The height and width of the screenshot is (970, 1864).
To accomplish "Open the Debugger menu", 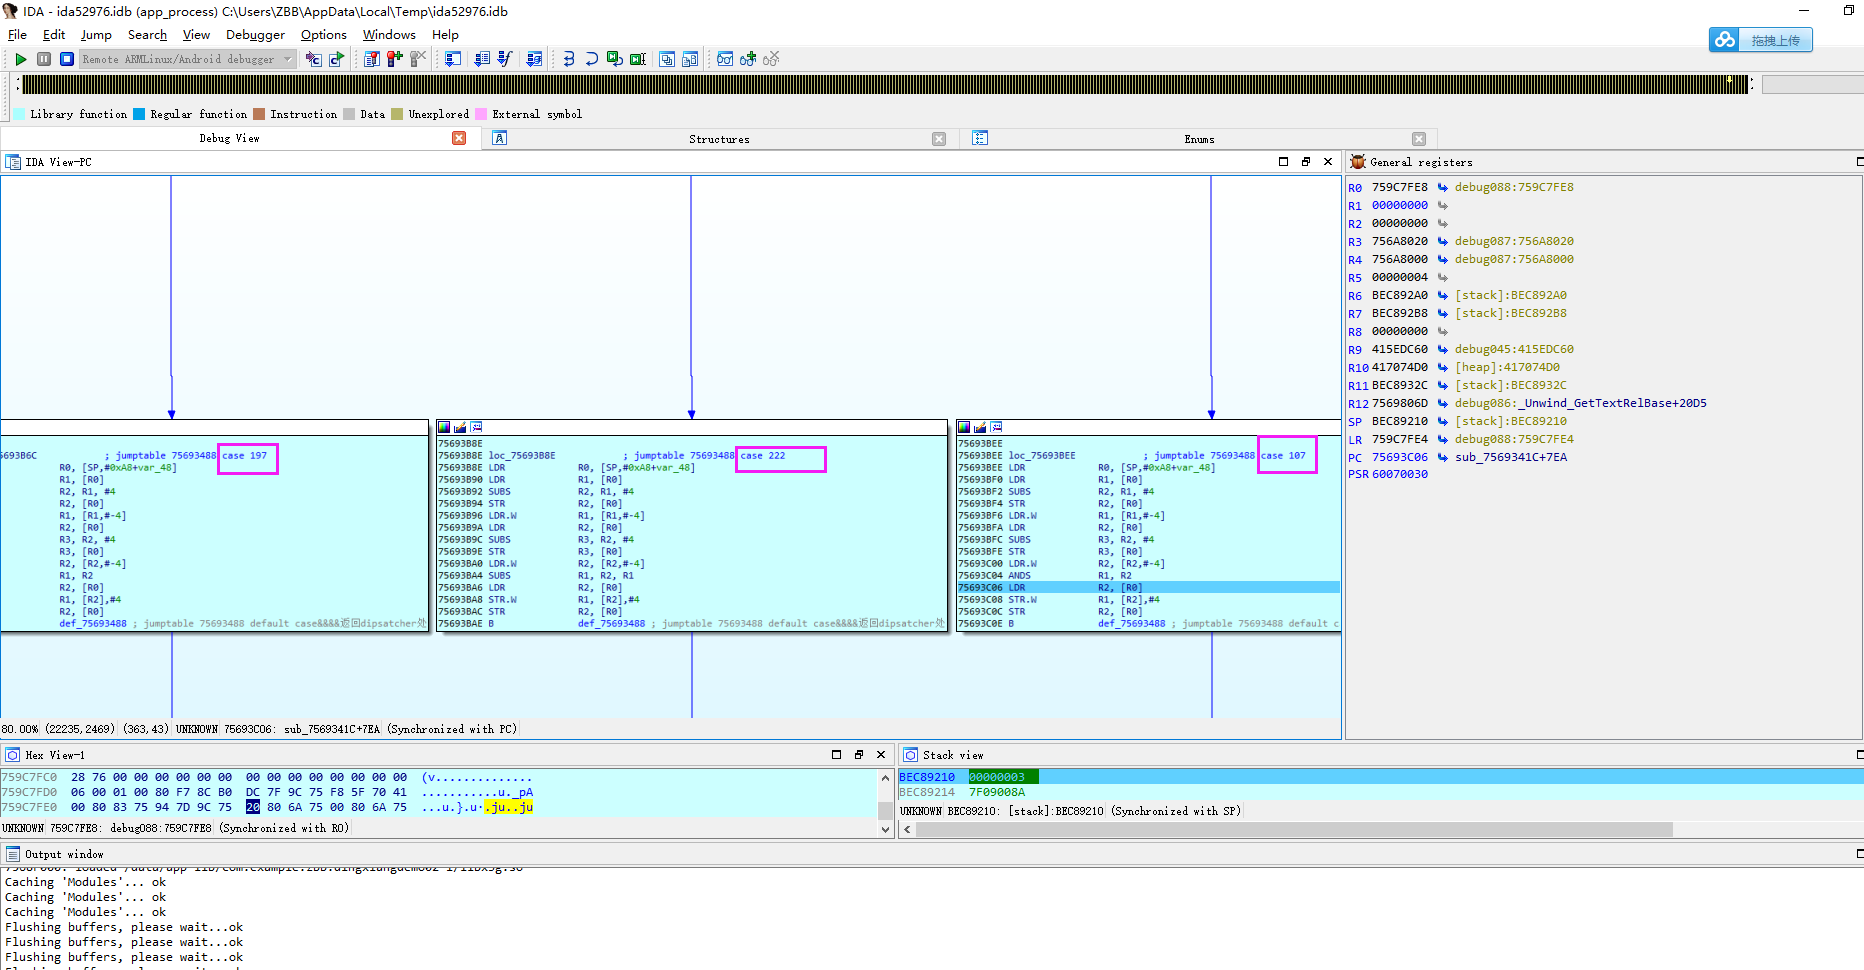I will (255, 34).
